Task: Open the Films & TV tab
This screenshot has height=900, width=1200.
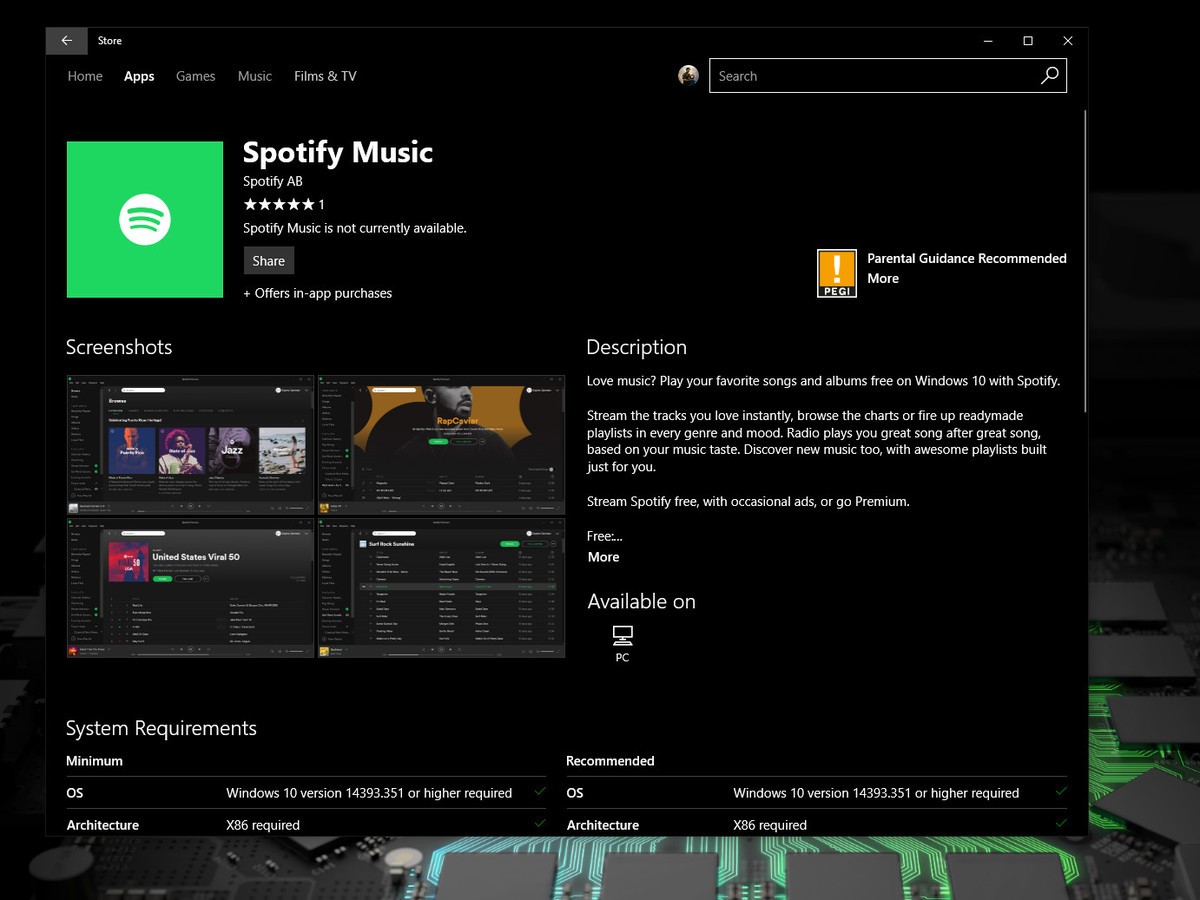Action: pos(325,76)
